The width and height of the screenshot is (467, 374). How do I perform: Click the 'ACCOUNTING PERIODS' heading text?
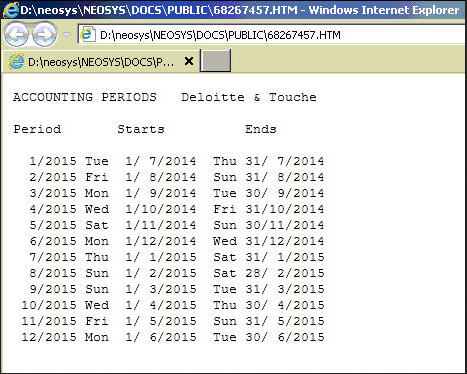[x=85, y=97]
